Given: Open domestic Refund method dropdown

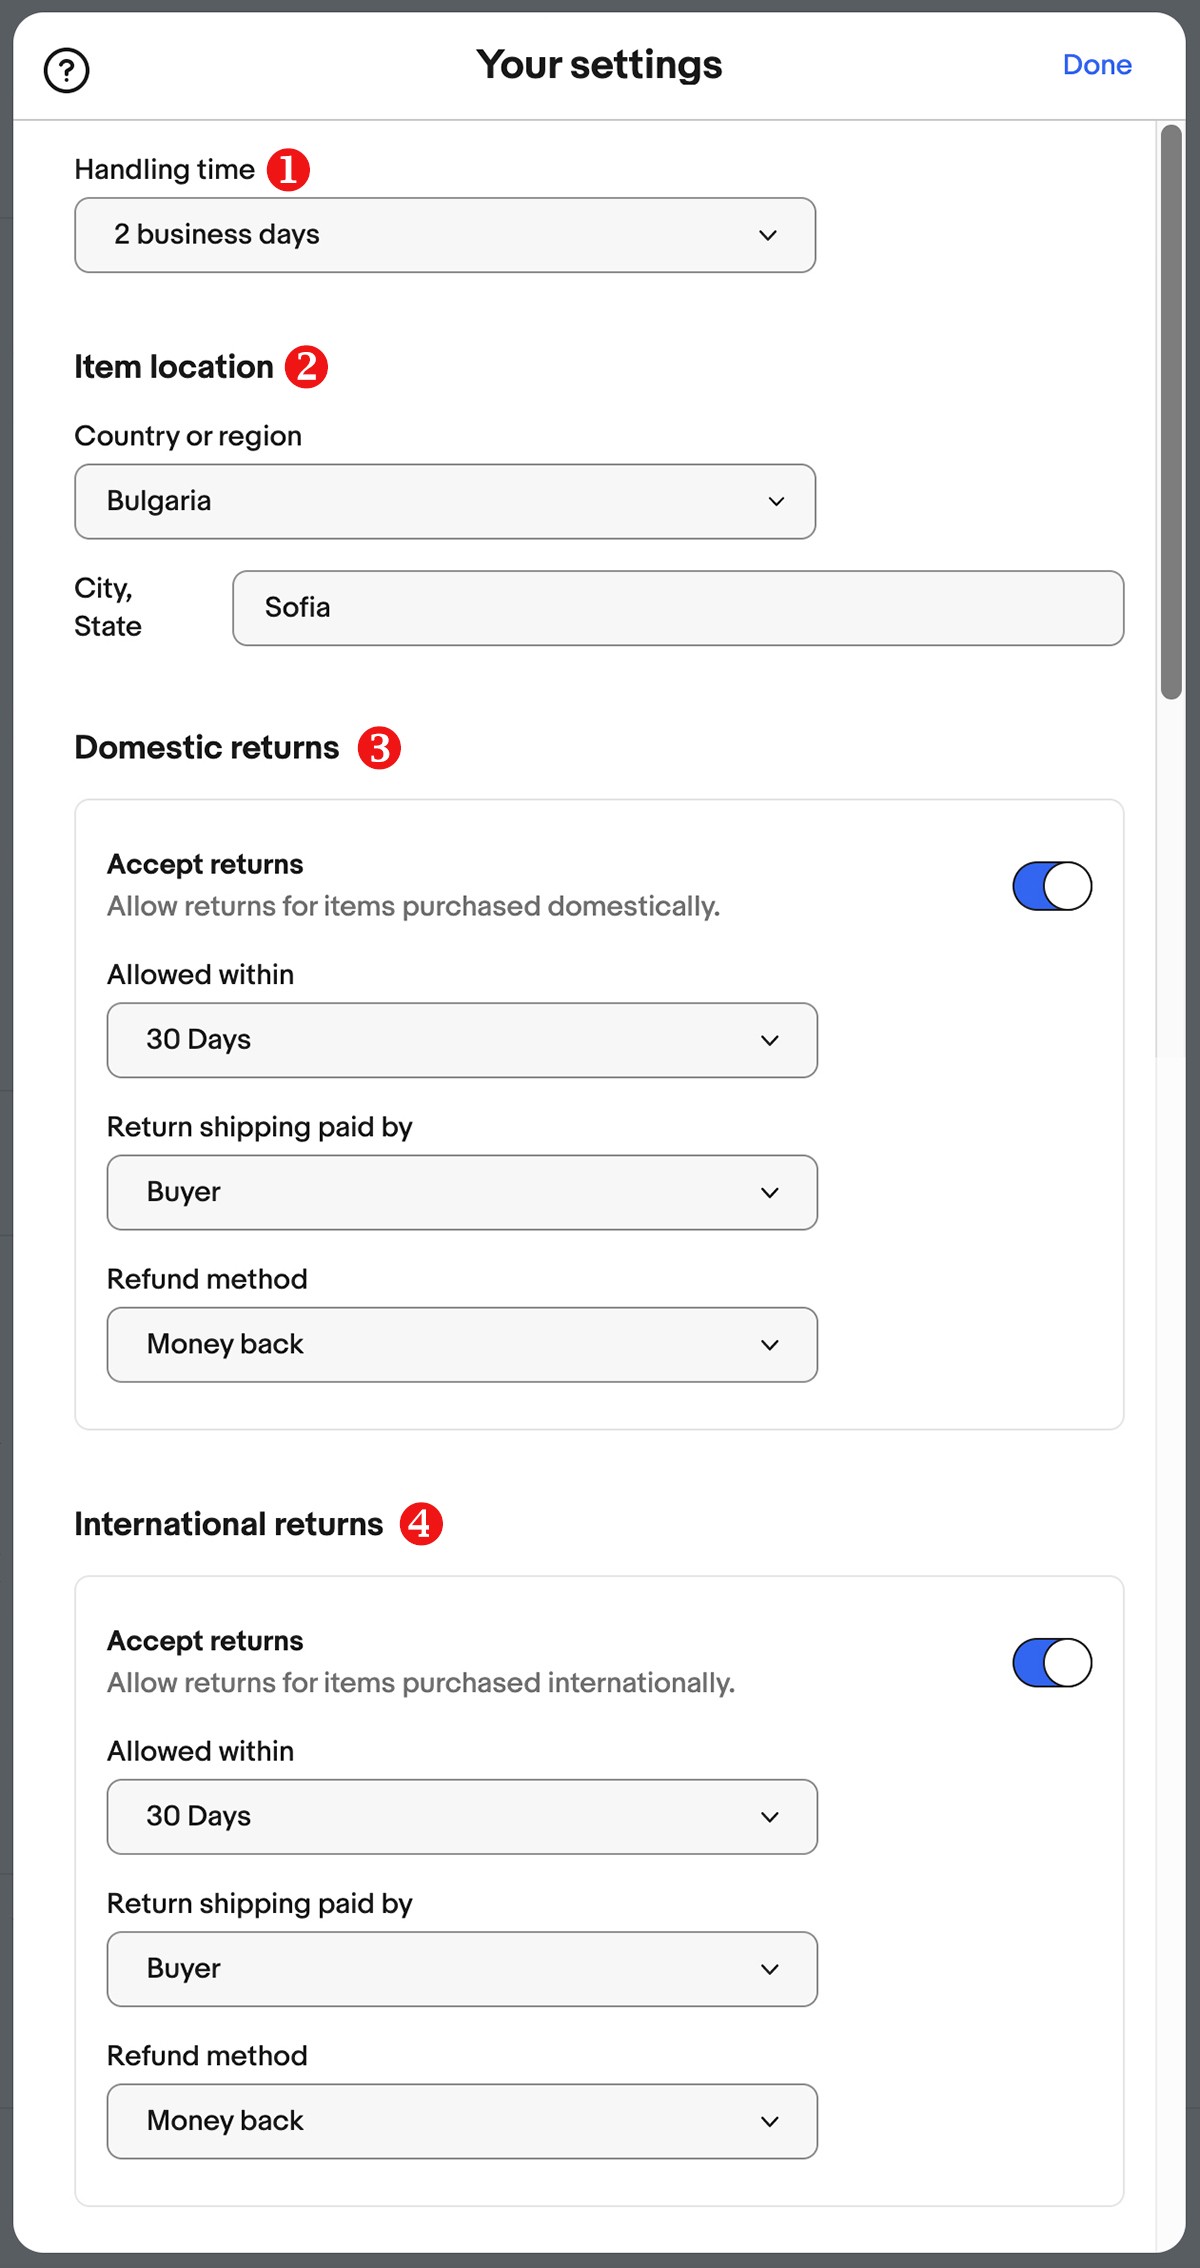Looking at the screenshot, I should (462, 1345).
